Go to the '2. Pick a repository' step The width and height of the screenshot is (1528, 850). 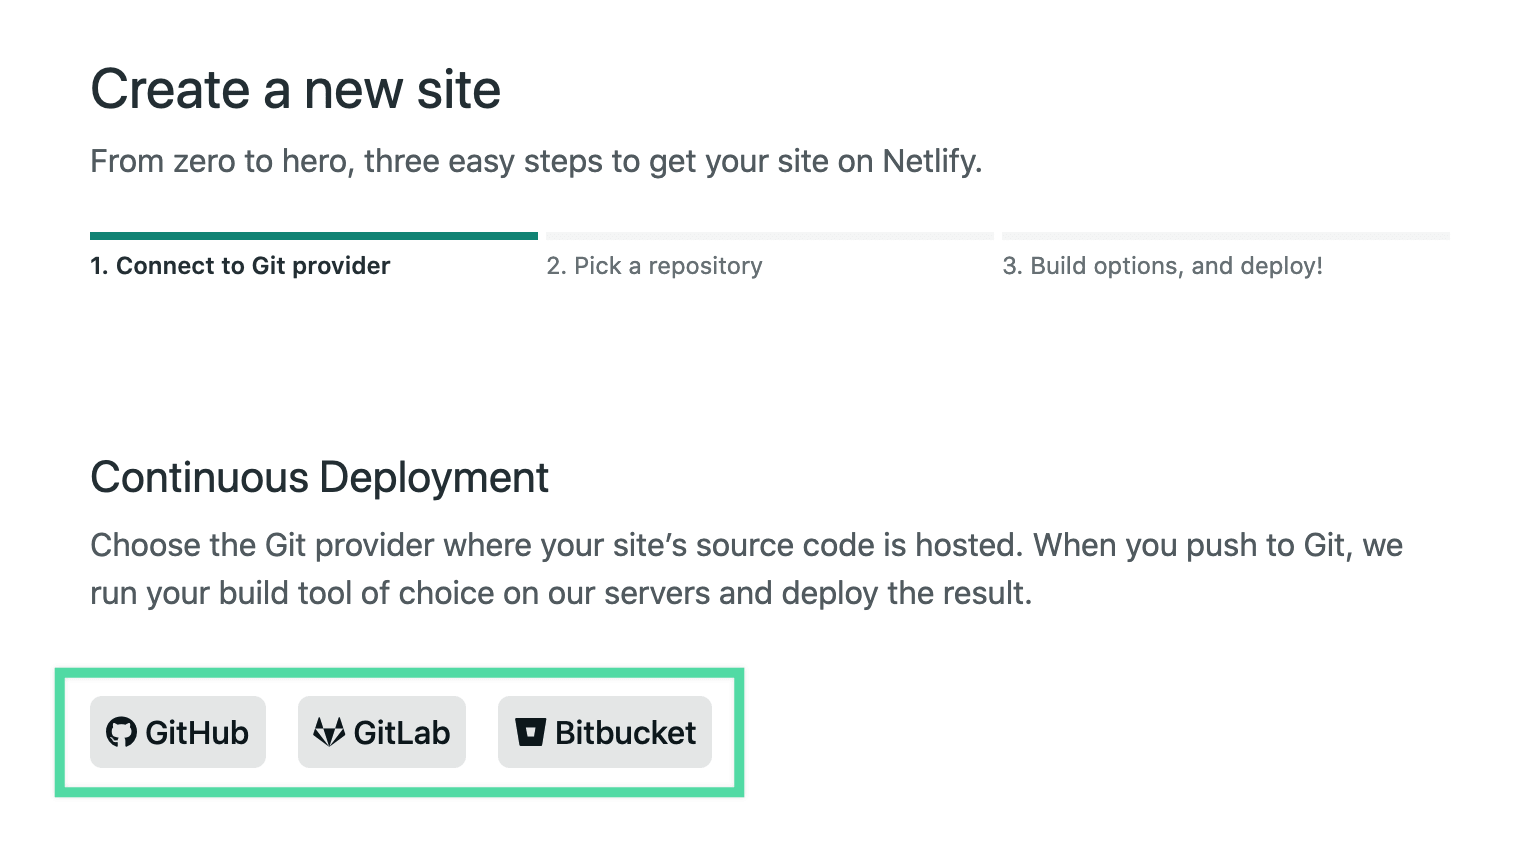pyautogui.click(x=654, y=266)
